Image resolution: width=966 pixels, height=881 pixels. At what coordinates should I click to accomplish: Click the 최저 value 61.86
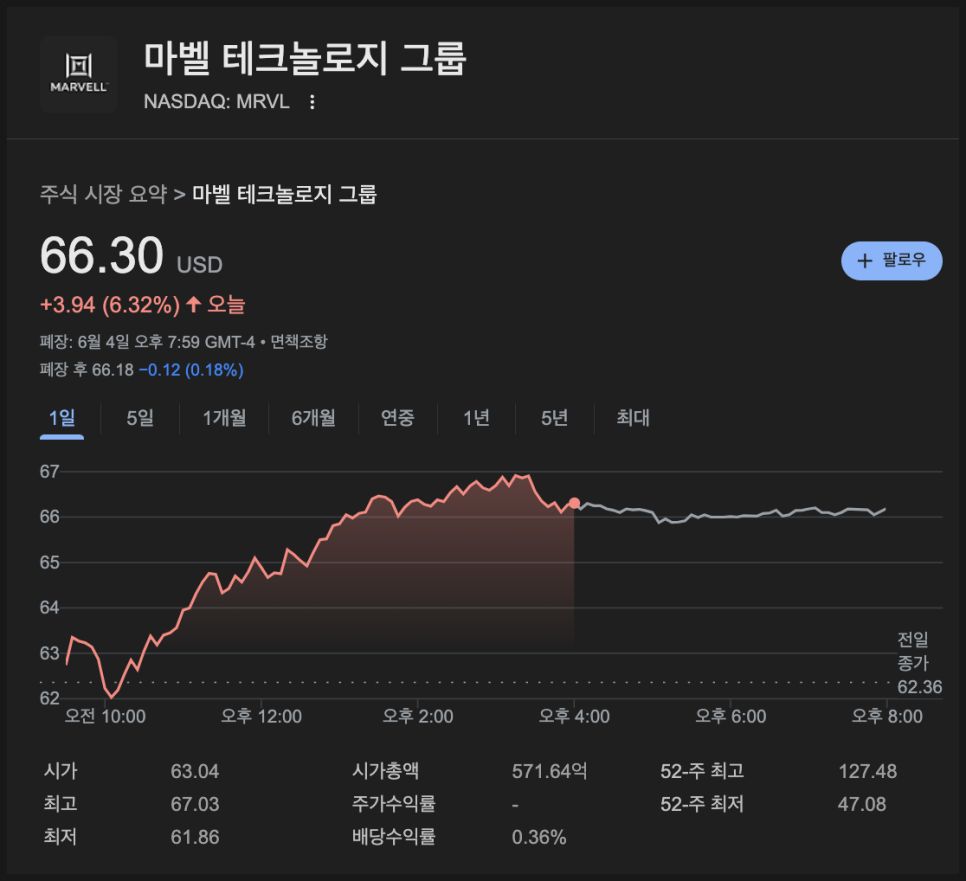tap(195, 837)
